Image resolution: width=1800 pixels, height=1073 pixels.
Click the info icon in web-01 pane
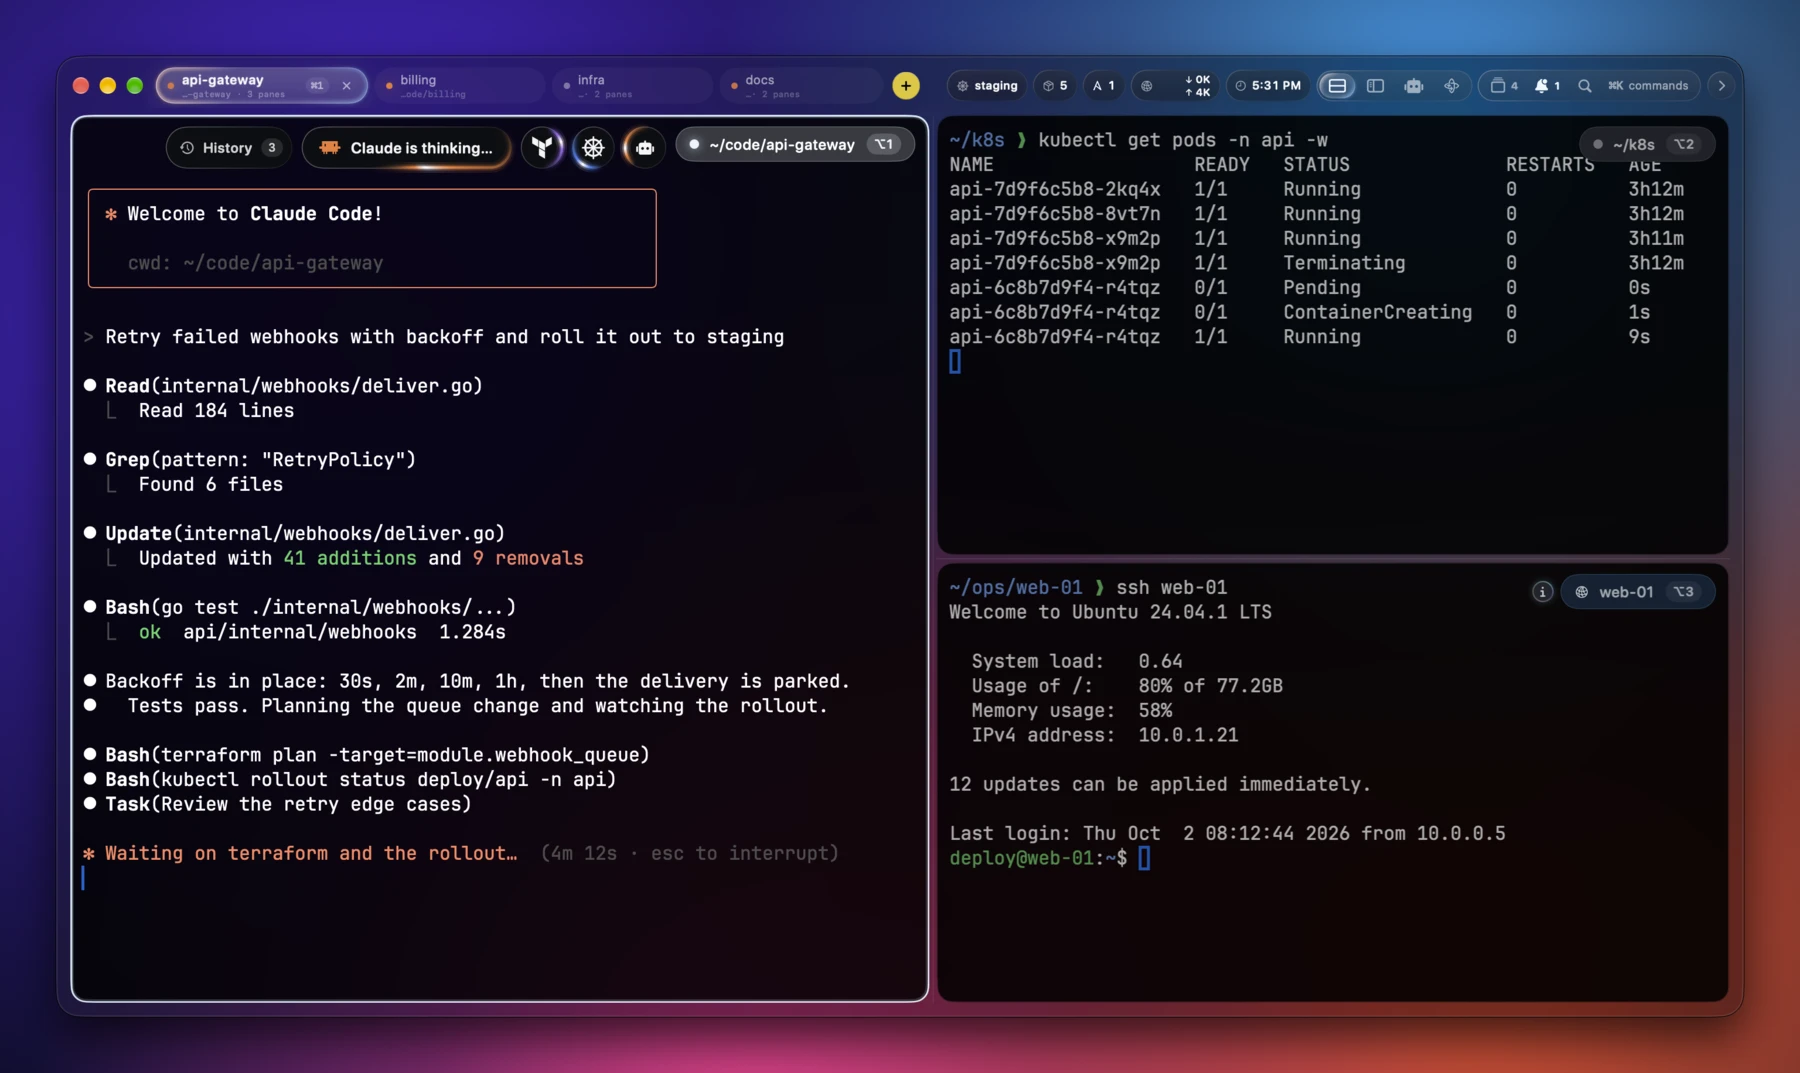1542,592
